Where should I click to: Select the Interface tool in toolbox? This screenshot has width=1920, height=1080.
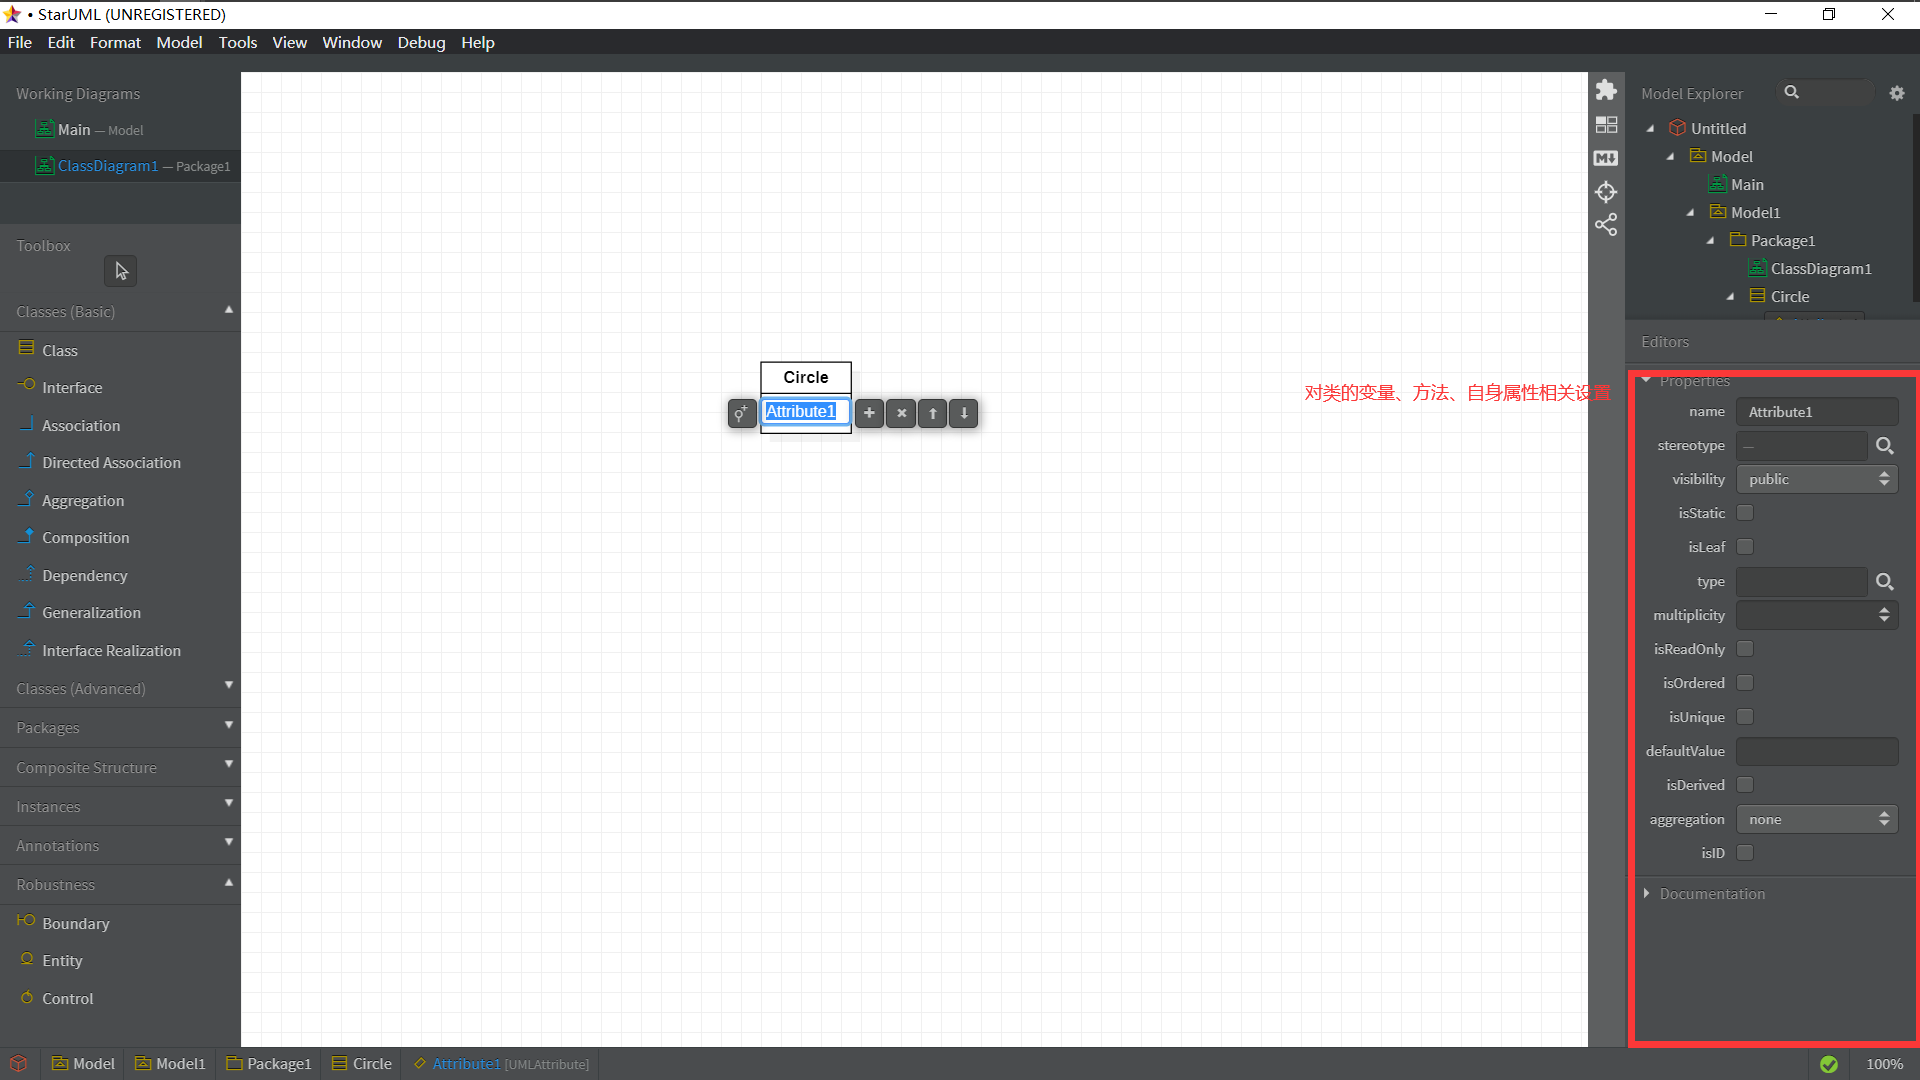(x=71, y=386)
